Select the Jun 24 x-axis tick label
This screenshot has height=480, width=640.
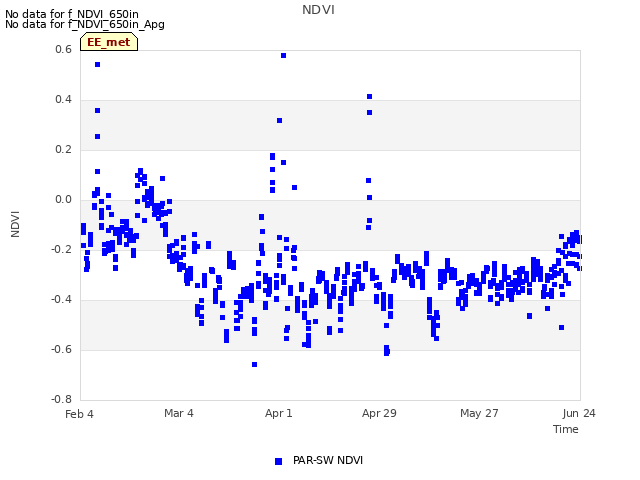(x=579, y=413)
